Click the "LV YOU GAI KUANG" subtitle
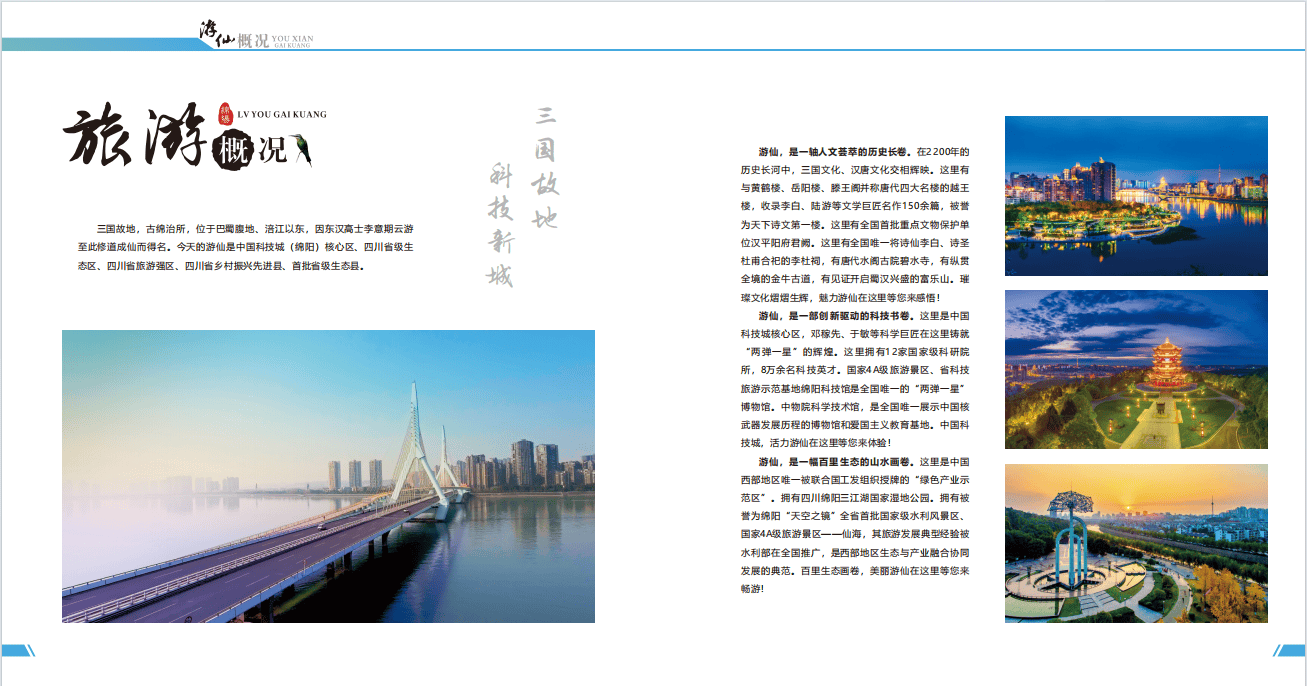 click(x=283, y=115)
